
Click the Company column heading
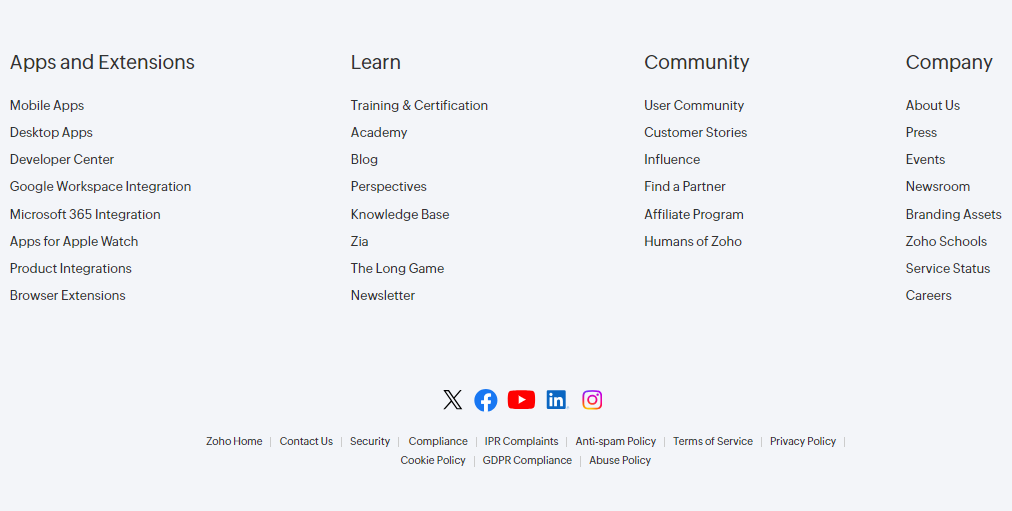tap(949, 62)
